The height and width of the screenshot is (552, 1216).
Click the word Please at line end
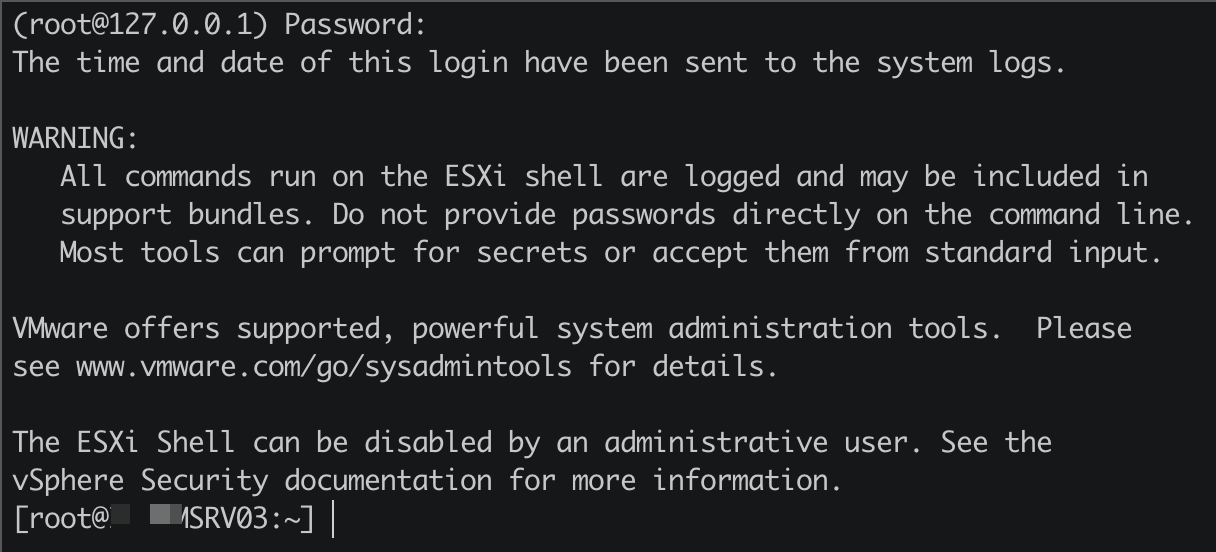coord(1084,328)
